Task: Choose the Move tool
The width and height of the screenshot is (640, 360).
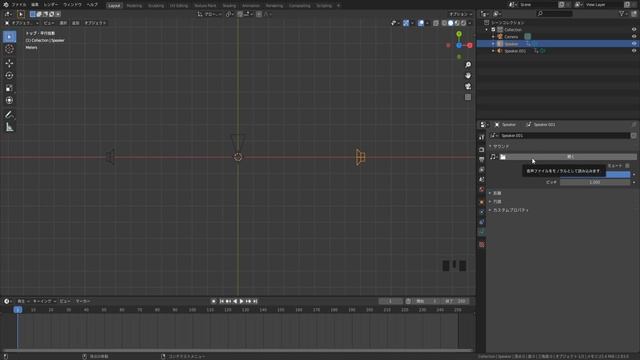Action: [9, 63]
